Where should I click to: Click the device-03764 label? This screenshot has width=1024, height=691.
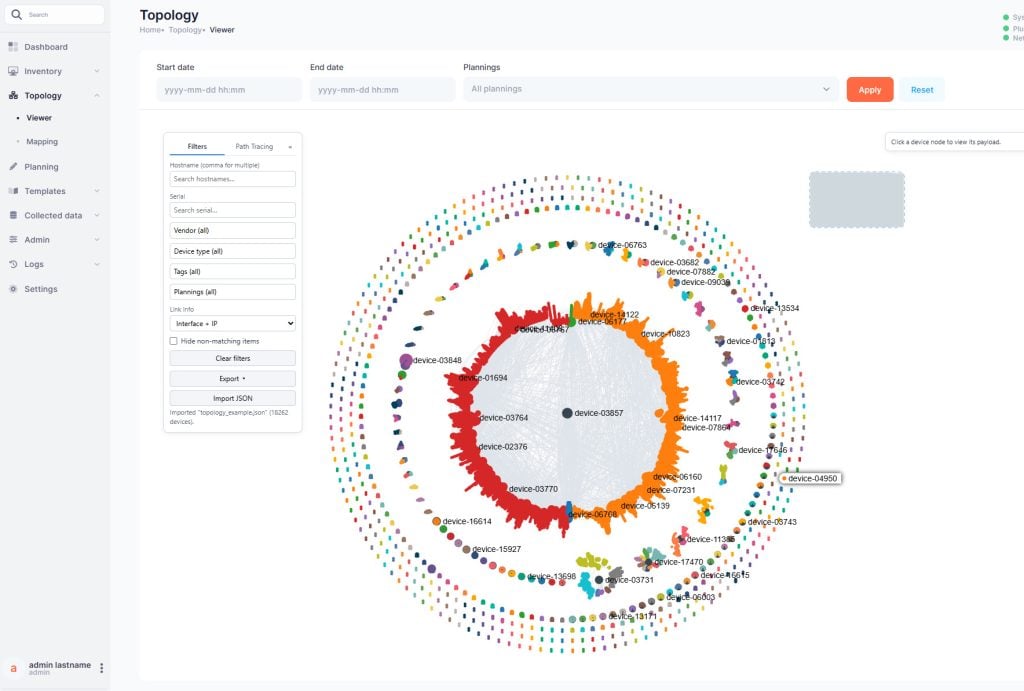pos(504,418)
